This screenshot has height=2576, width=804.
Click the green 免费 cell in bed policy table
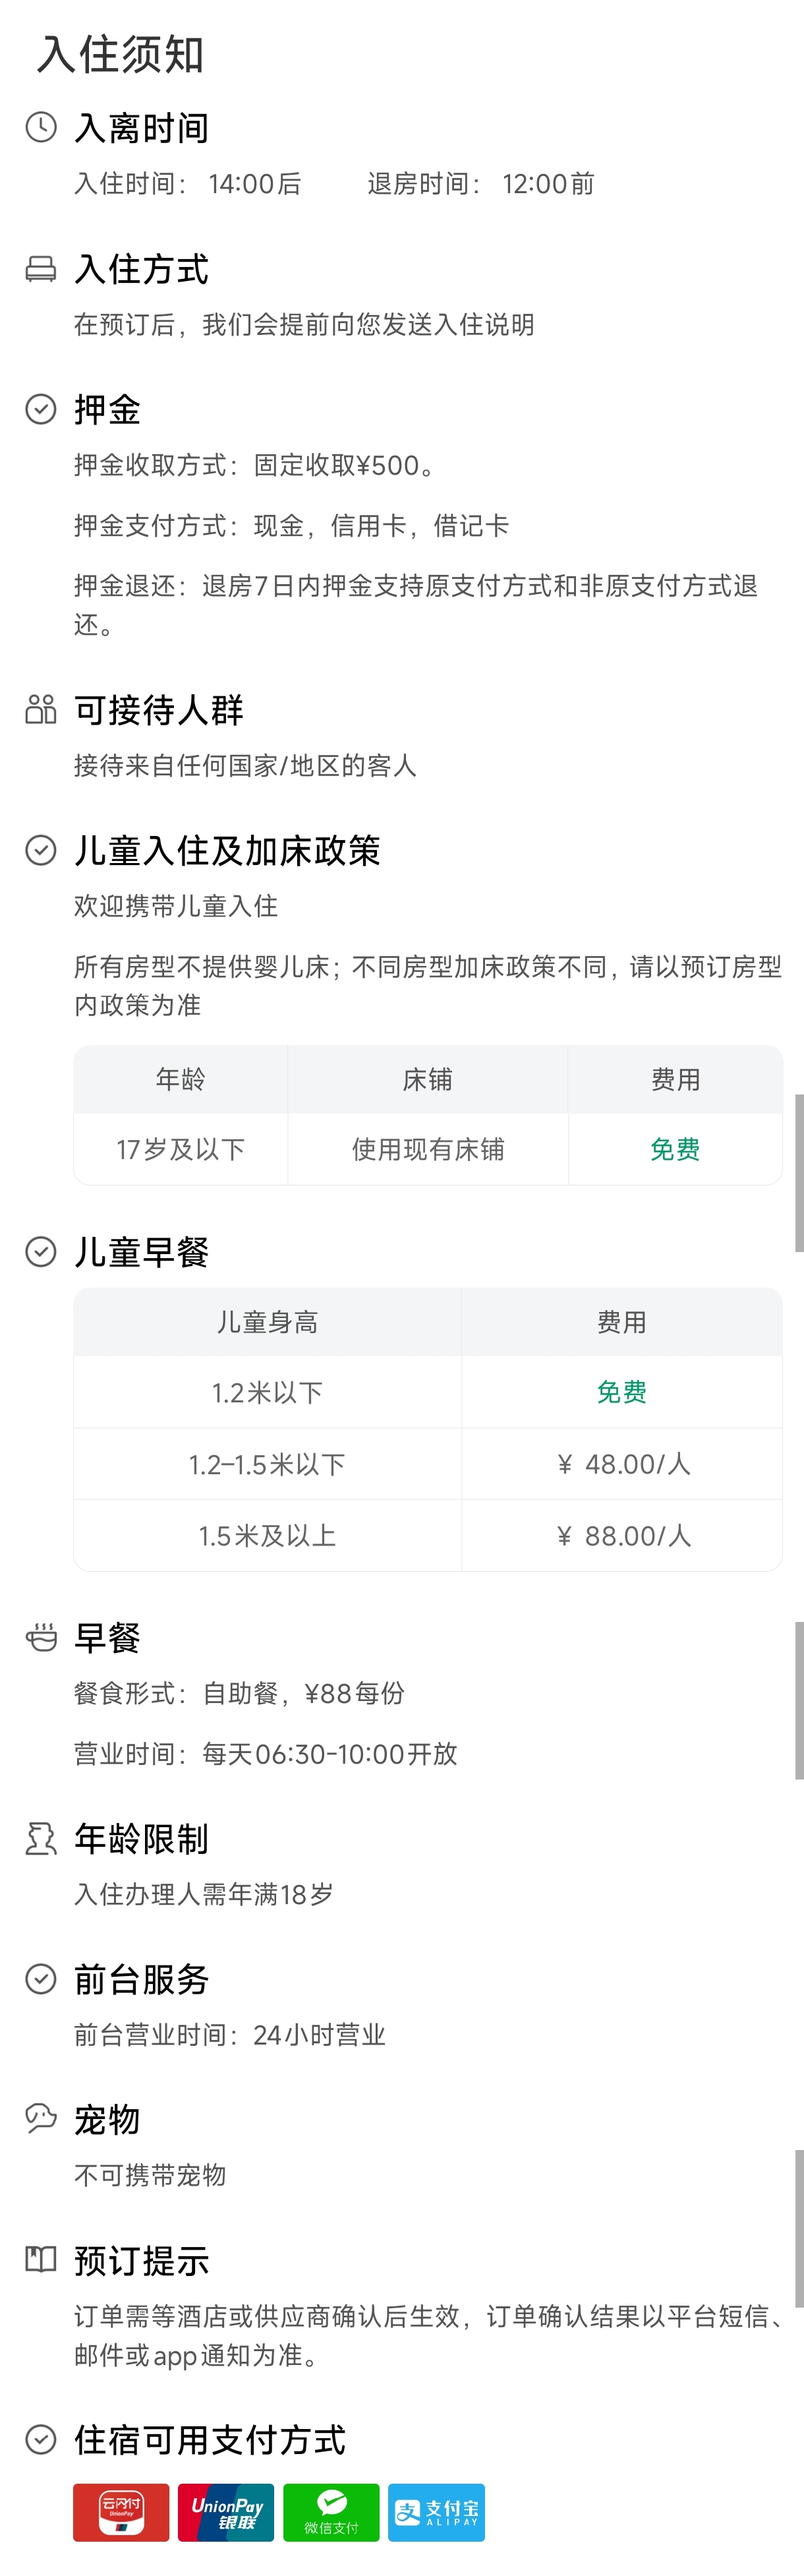point(675,1150)
